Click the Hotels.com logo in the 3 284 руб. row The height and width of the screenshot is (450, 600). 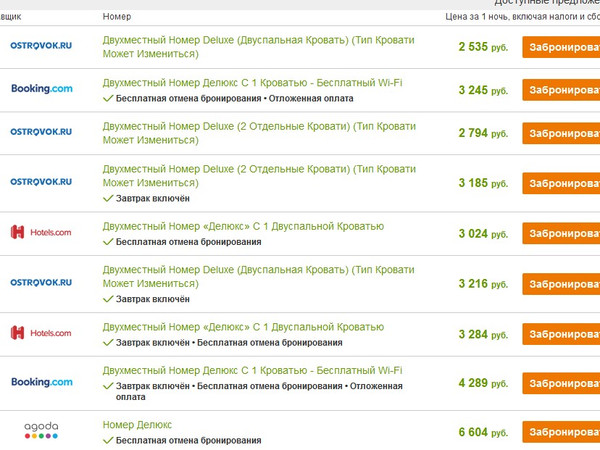pyautogui.click(x=40, y=333)
